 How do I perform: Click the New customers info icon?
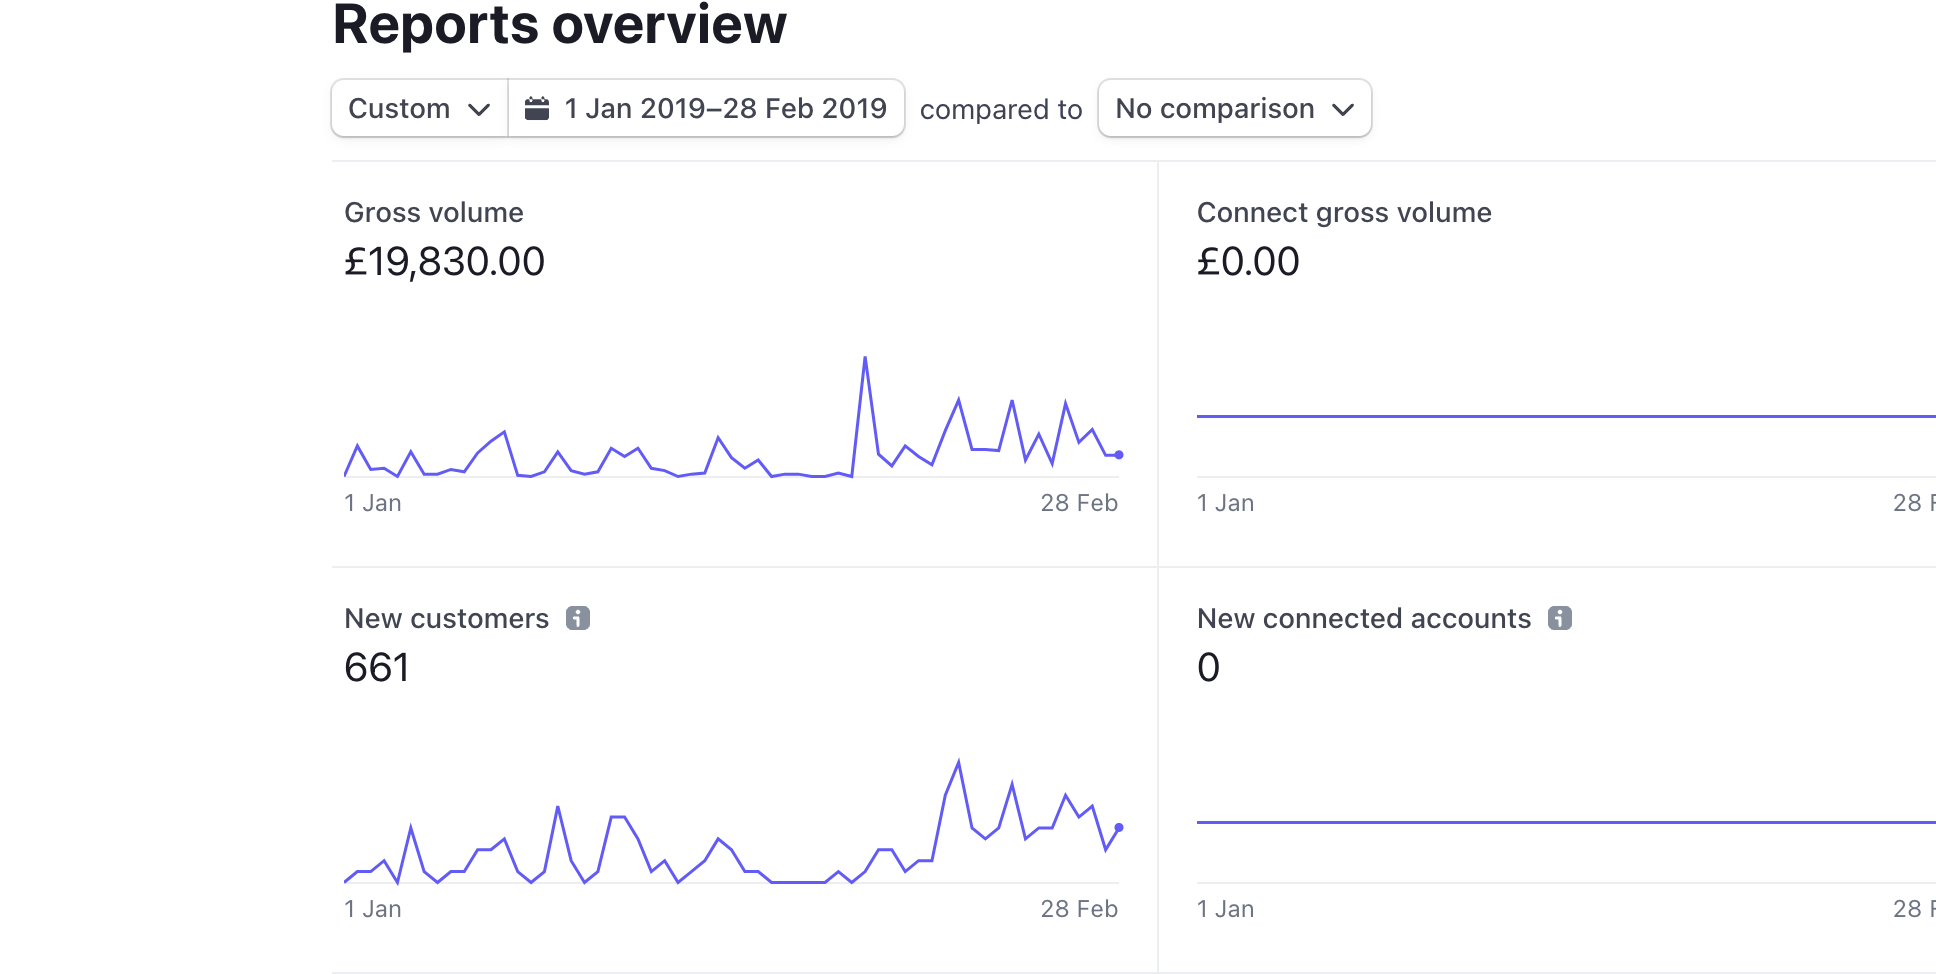(578, 618)
